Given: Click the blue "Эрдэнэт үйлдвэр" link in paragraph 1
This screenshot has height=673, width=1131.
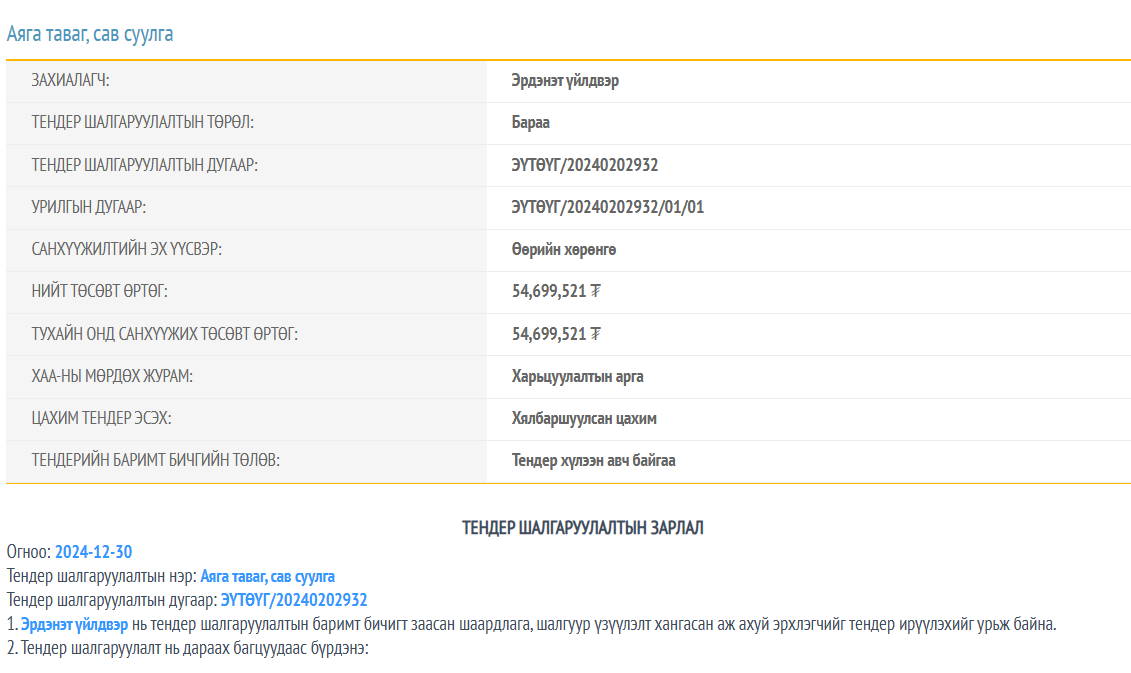Looking at the screenshot, I should click(74, 624).
